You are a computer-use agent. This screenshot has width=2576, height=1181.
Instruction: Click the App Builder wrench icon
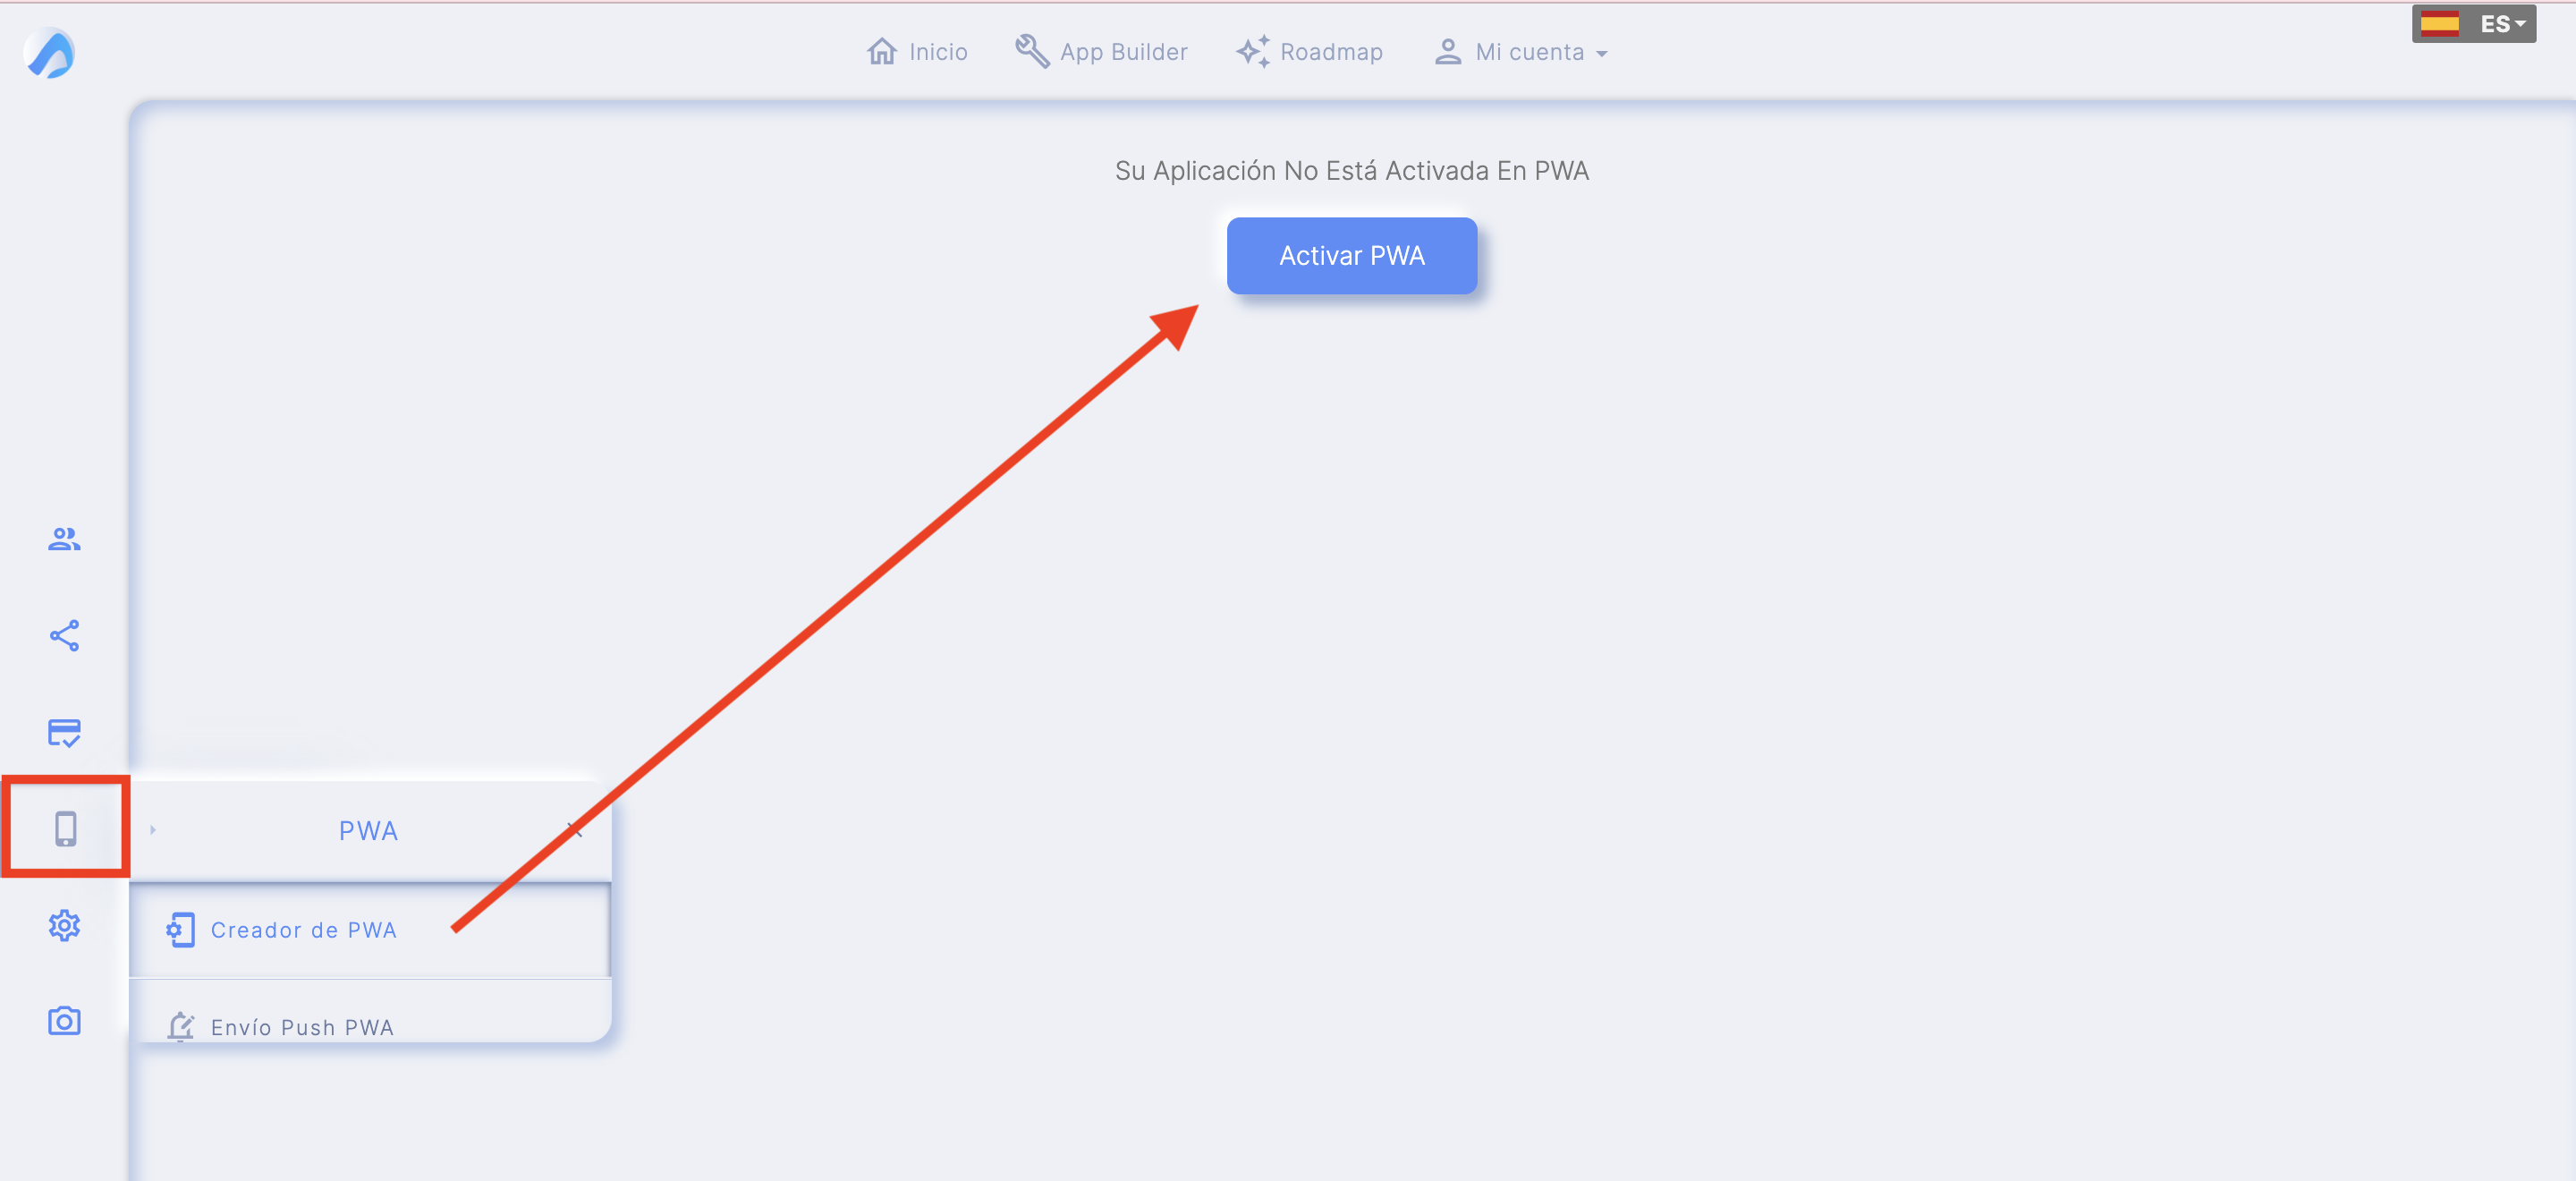click(1032, 51)
